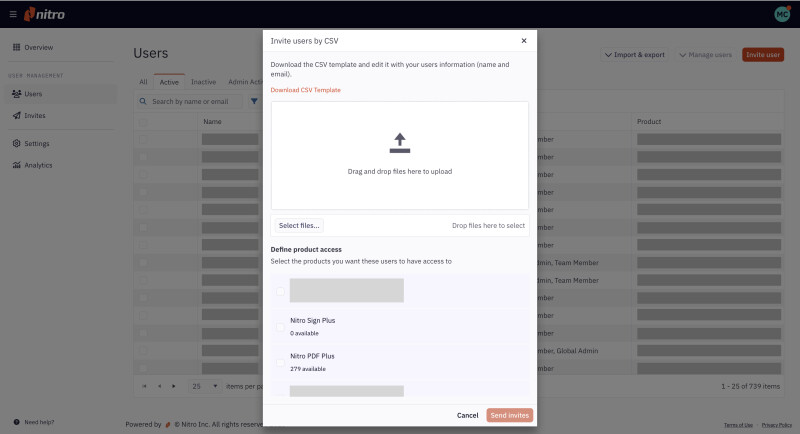This screenshot has width=800, height=434.
Task: Click the Select files... button
Action: tap(299, 225)
